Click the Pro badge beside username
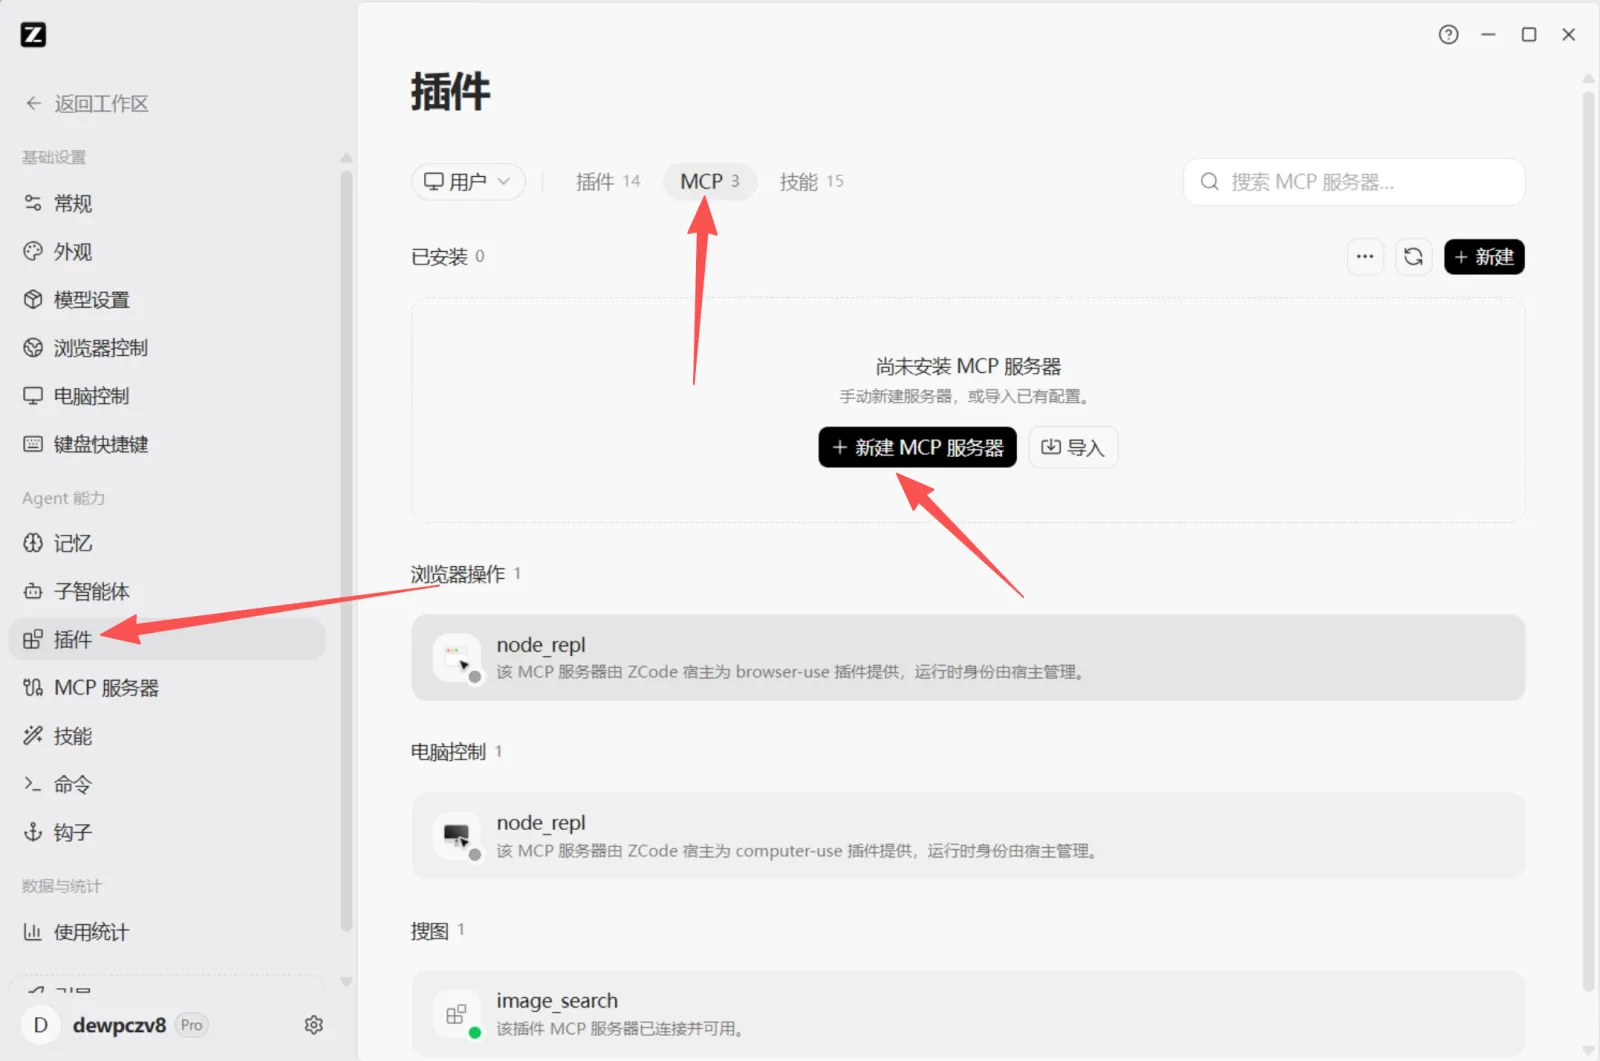This screenshot has width=1600, height=1061. (x=191, y=1025)
